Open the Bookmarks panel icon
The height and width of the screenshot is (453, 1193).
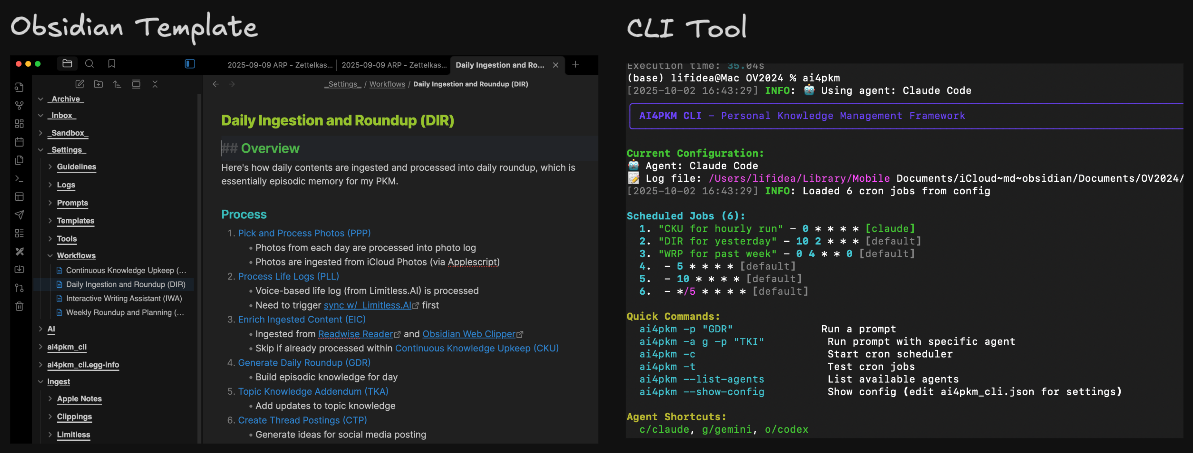pyautogui.click(x=111, y=64)
